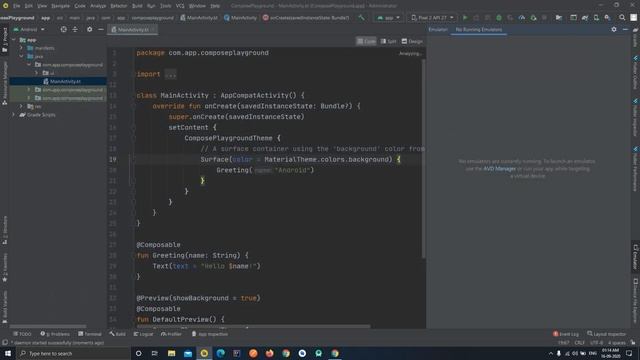Click the expand/collapse all icon in Project panel

pyautogui.click(x=75, y=29)
